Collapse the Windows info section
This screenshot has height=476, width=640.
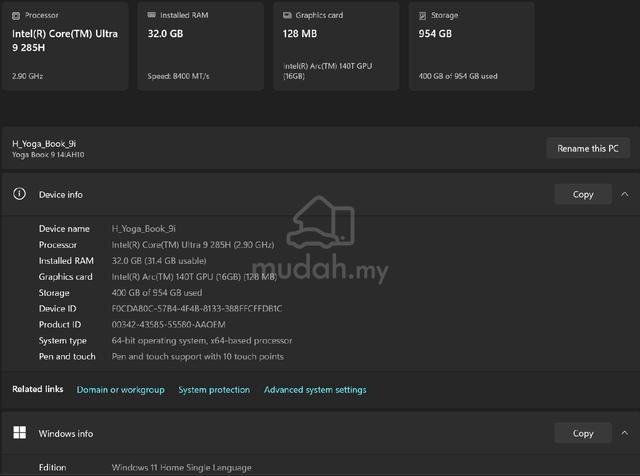click(x=624, y=433)
